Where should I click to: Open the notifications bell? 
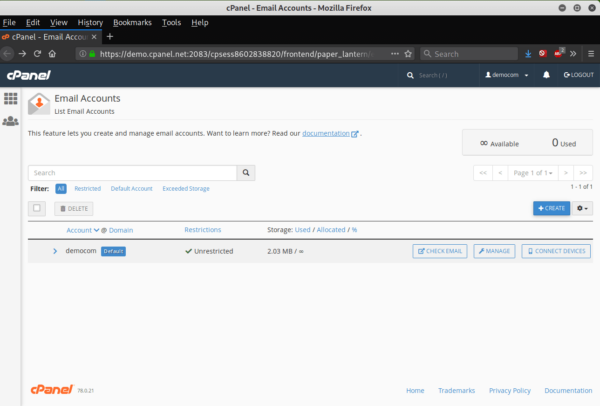tap(546, 75)
